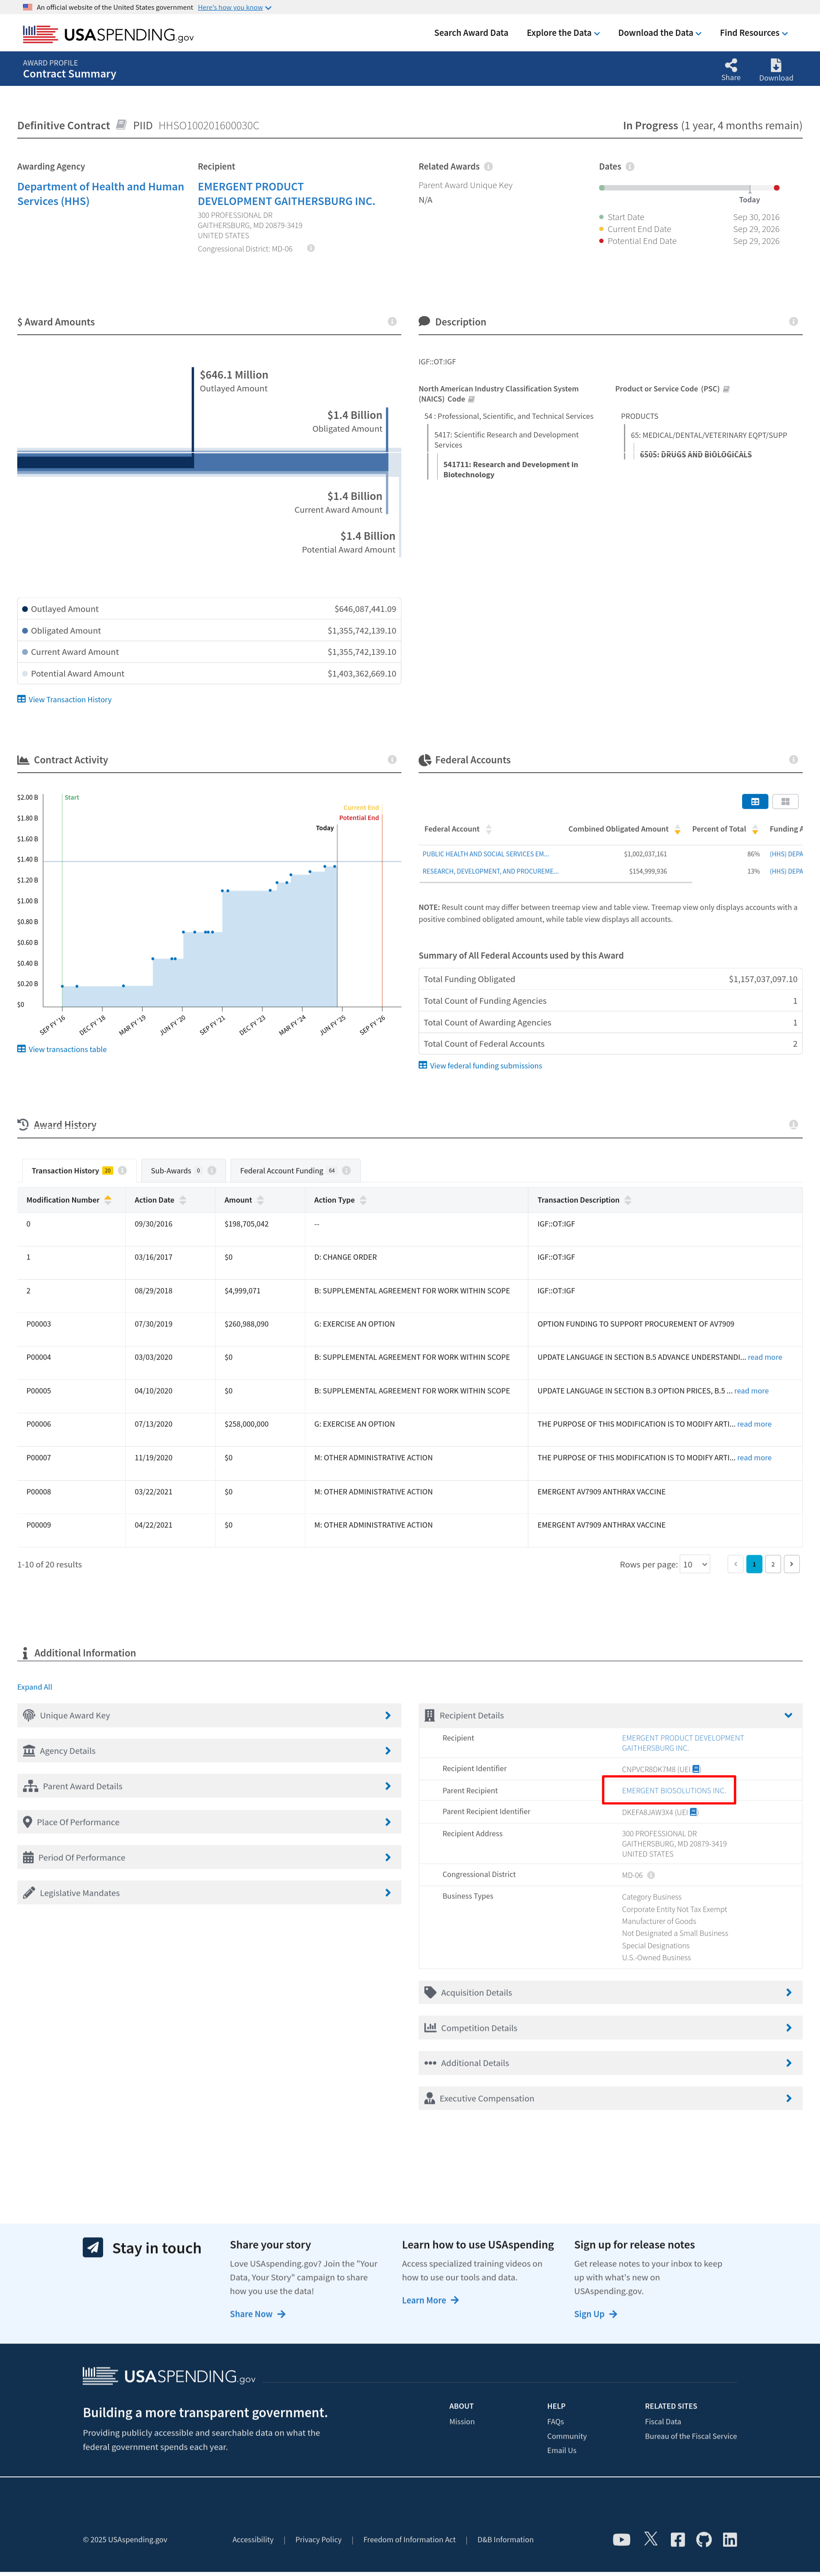This screenshot has height=2576, width=820.
Task: Click Sub-Awards tab info icon
Action: pyautogui.click(x=212, y=1171)
